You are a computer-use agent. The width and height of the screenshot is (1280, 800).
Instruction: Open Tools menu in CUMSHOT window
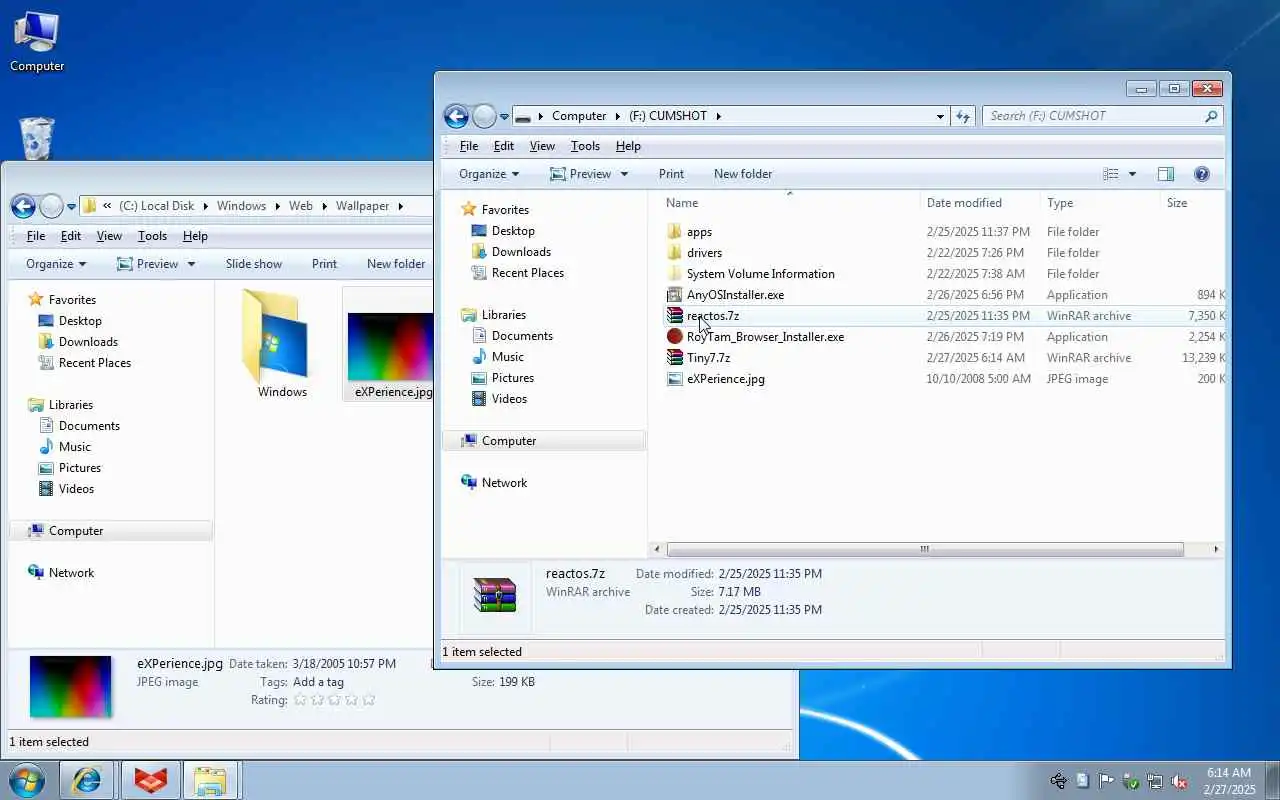pos(585,146)
